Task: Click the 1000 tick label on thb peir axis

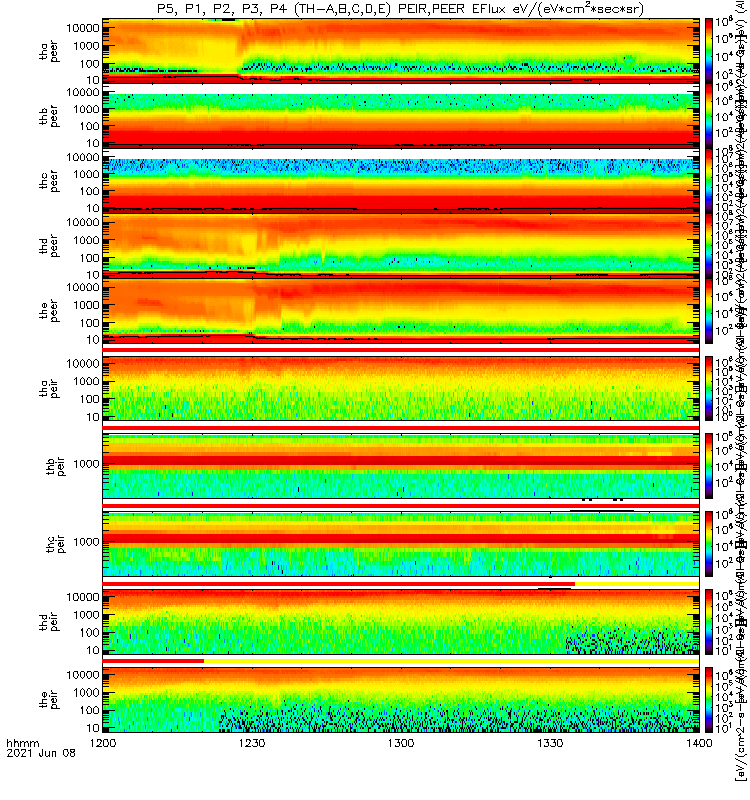Action: [x=86, y=464]
